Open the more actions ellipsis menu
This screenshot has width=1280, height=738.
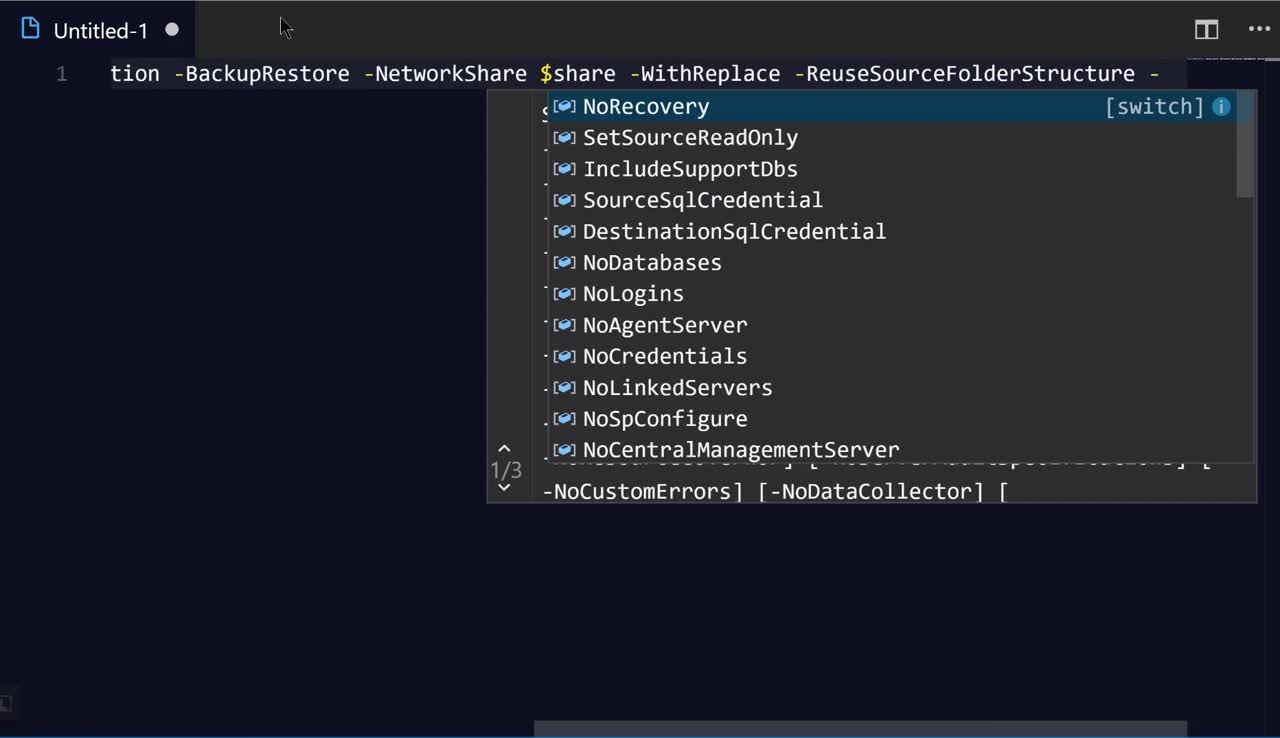[1259, 30]
